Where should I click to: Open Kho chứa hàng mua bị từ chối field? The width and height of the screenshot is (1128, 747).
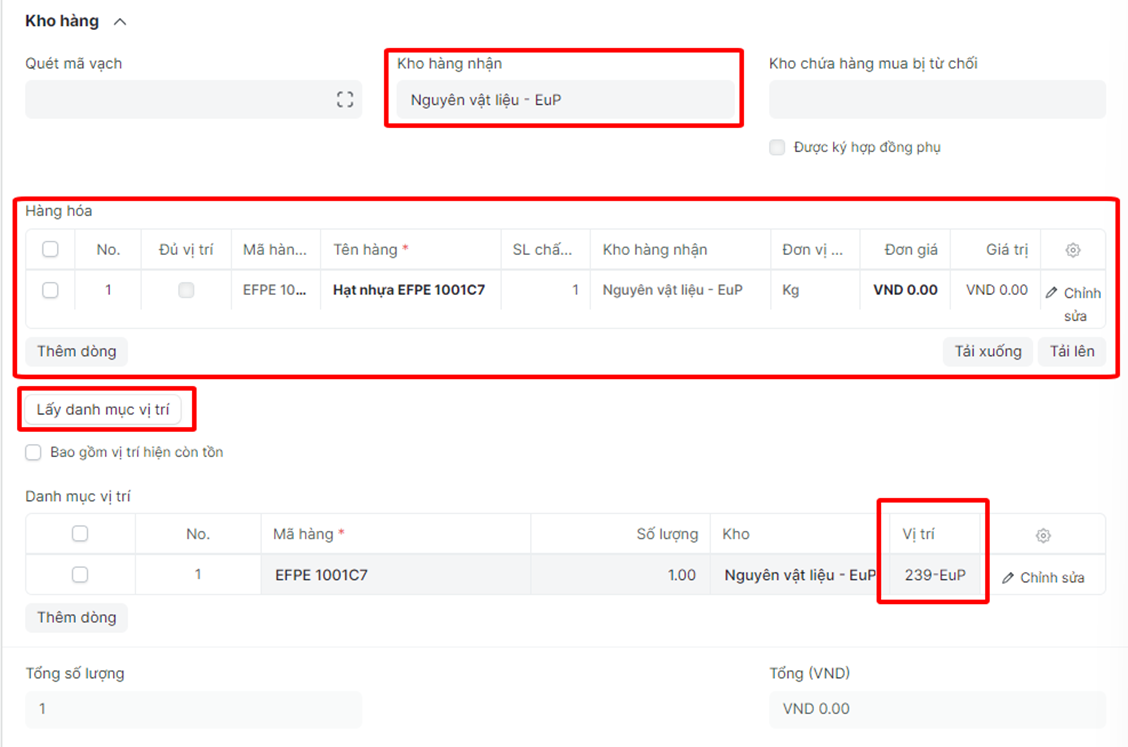pos(937,100)
